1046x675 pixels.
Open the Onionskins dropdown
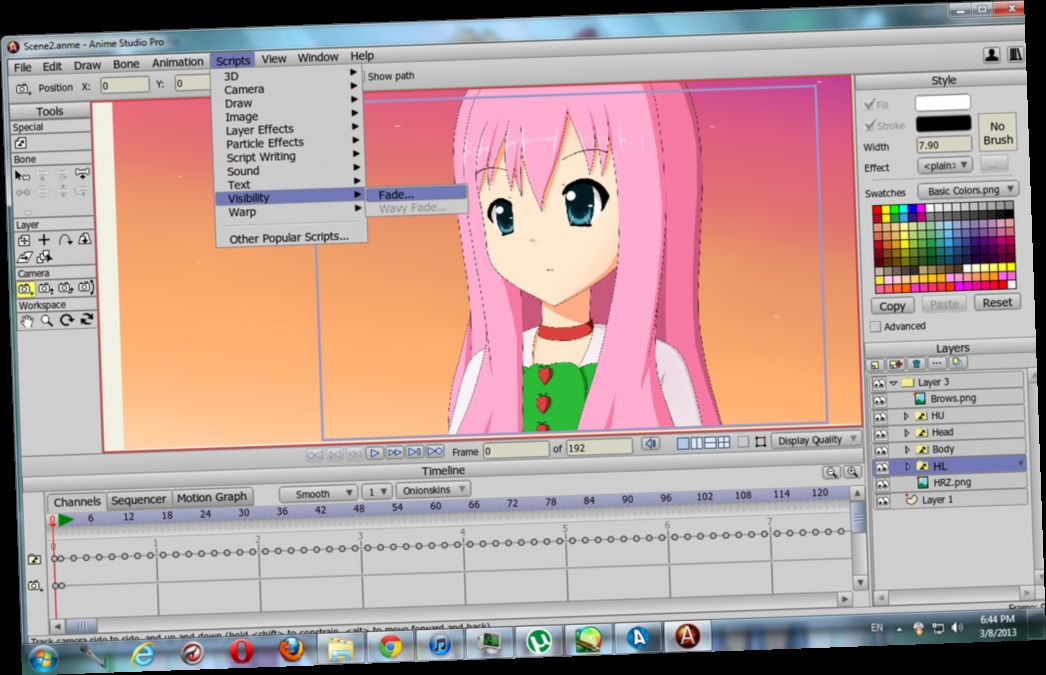[x=433, y=490]
